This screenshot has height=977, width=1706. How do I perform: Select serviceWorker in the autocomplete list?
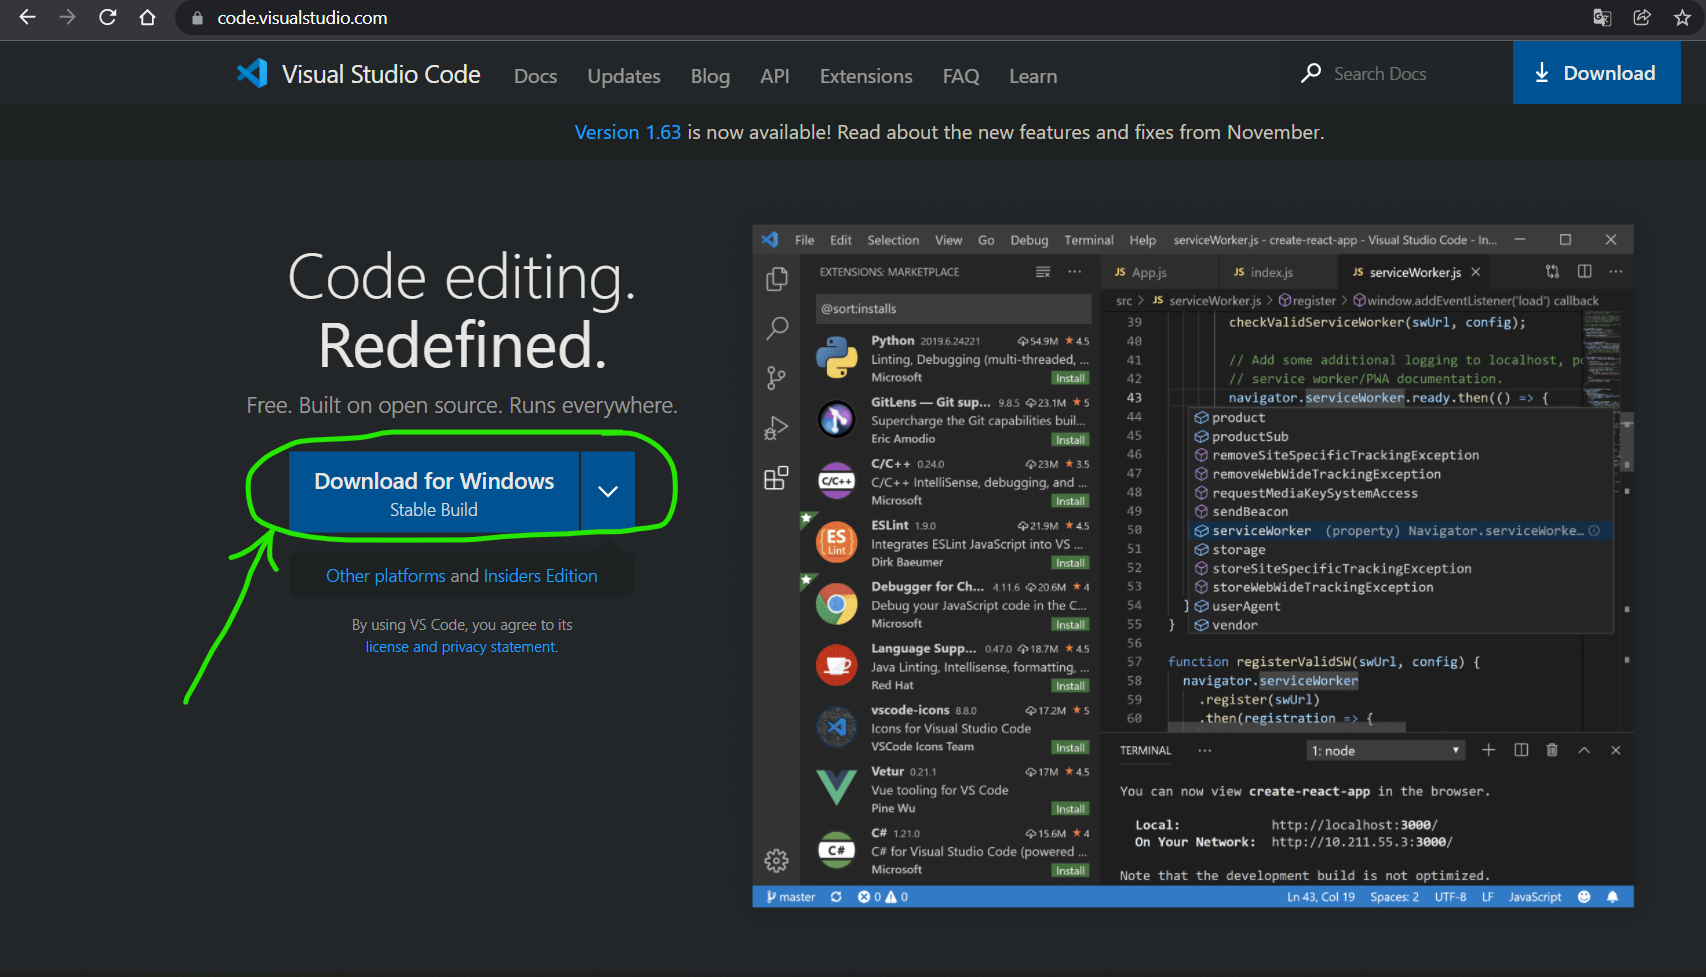1399,531
